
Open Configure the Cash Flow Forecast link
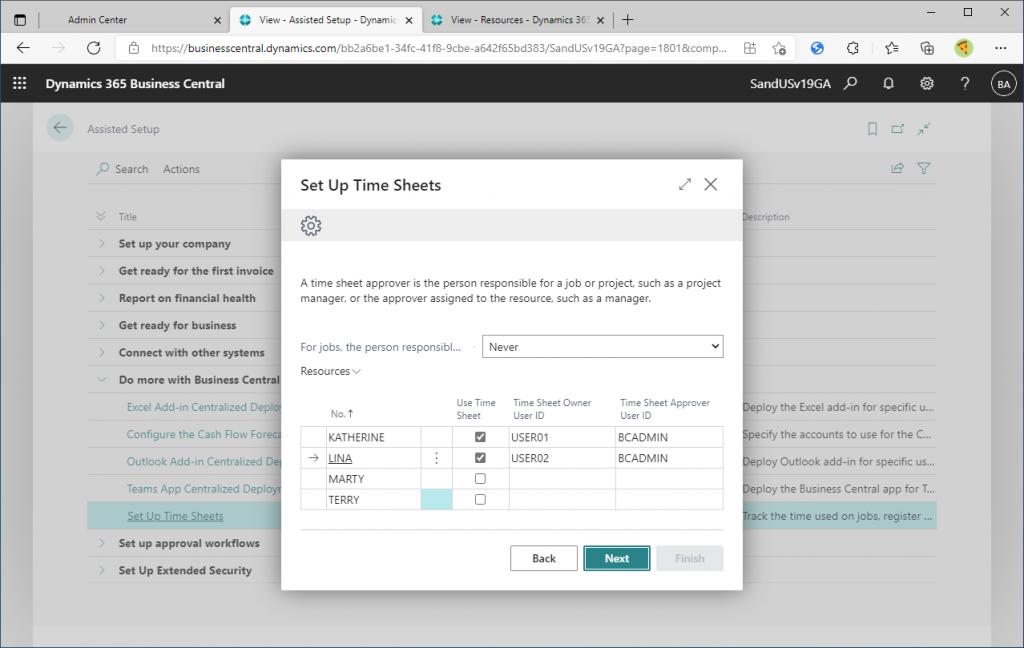204,434
